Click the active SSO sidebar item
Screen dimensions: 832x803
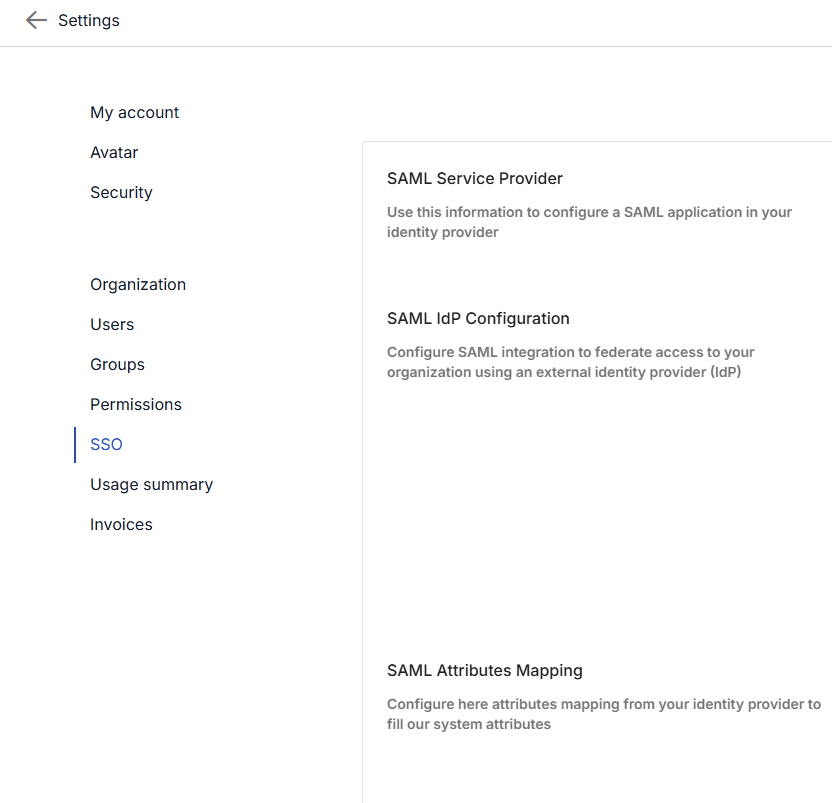[x=106, y=445]
